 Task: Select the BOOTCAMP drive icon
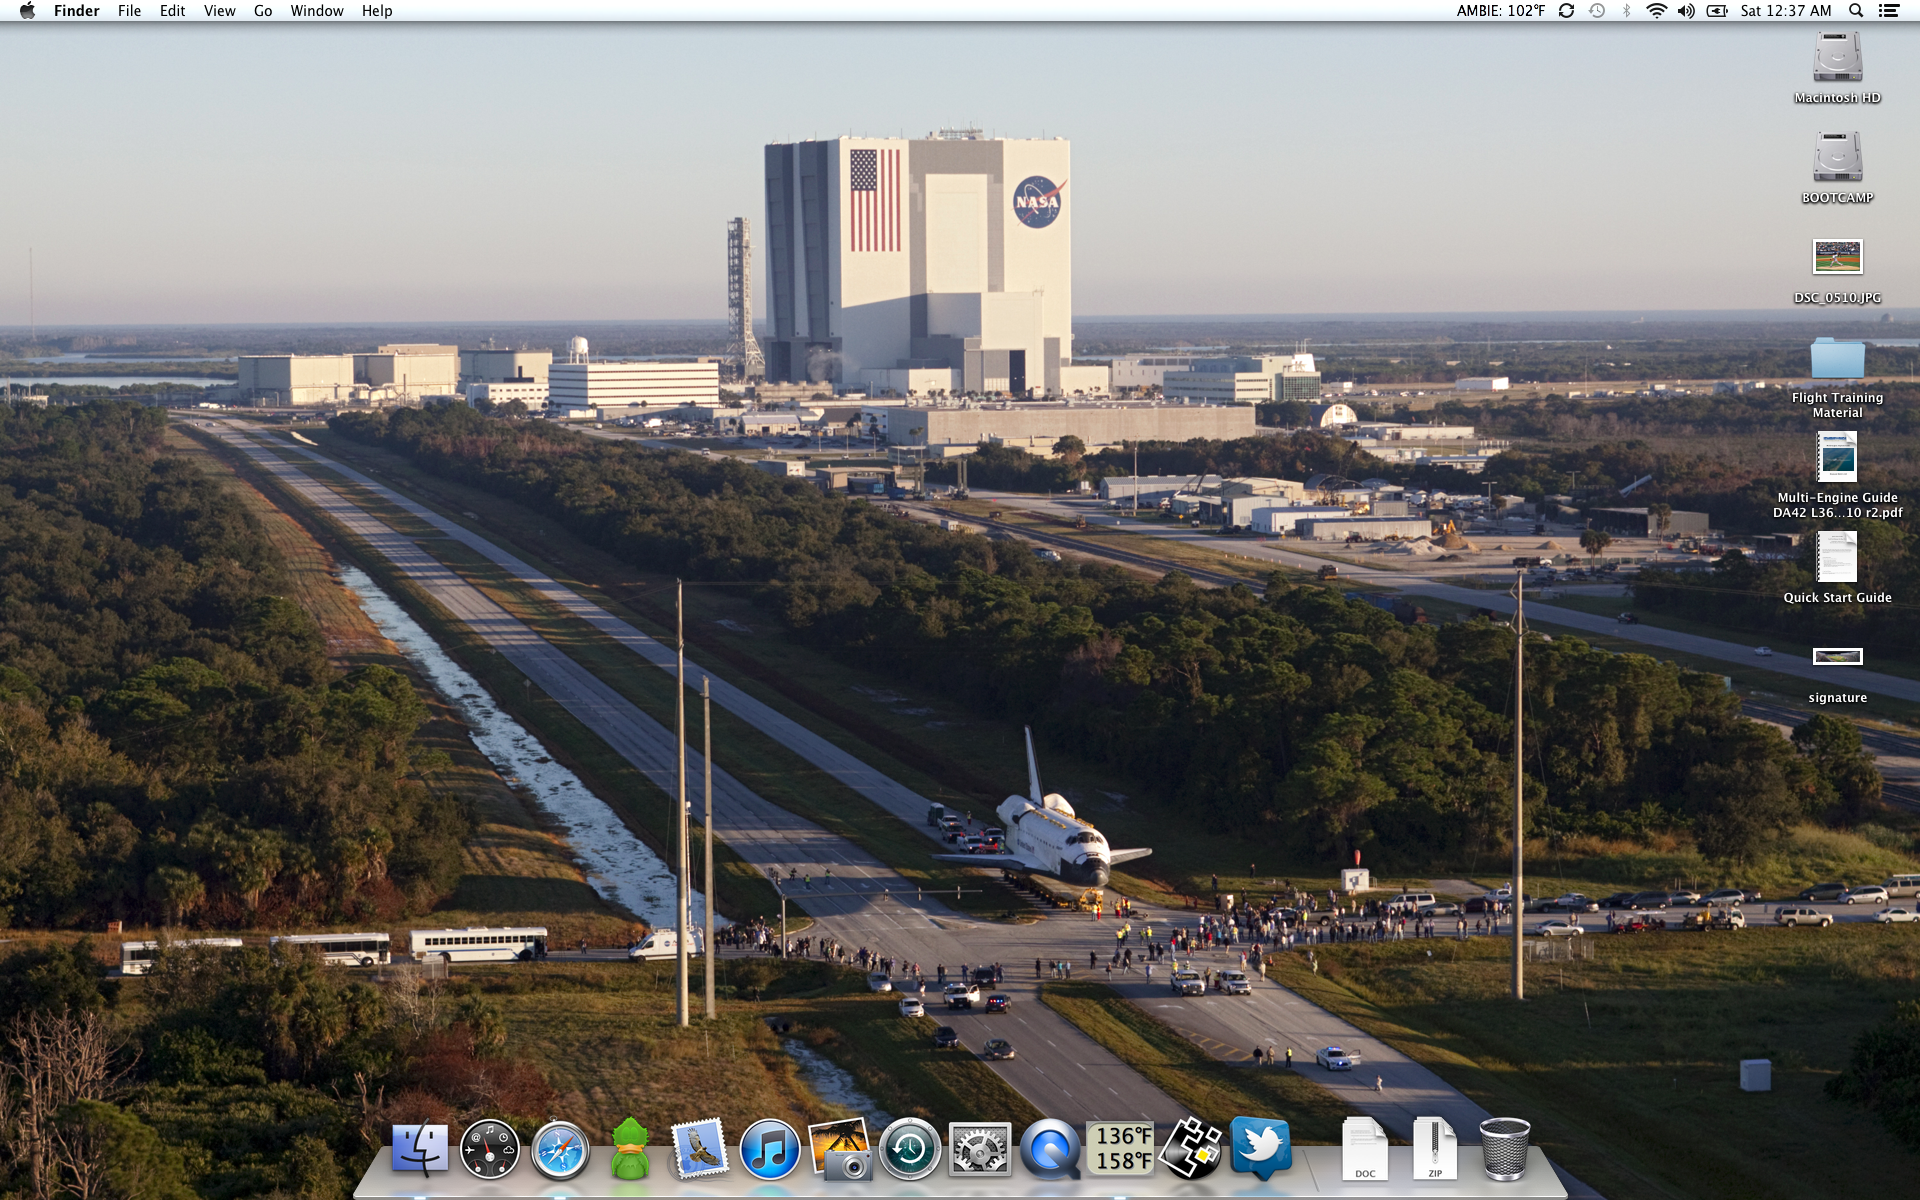coord(1837,158)
